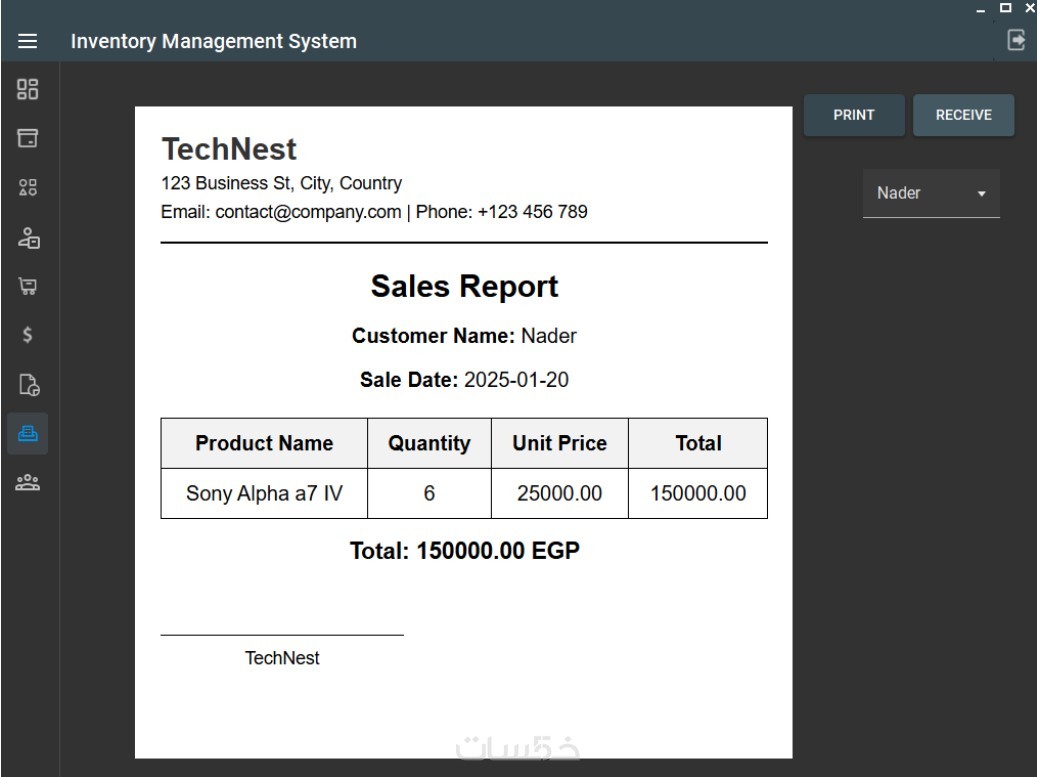The height and width of the screenshot is (777, 1037).
Task: Select the highlighted printer icon in sidebar
Action: click(x=28, y=433)
